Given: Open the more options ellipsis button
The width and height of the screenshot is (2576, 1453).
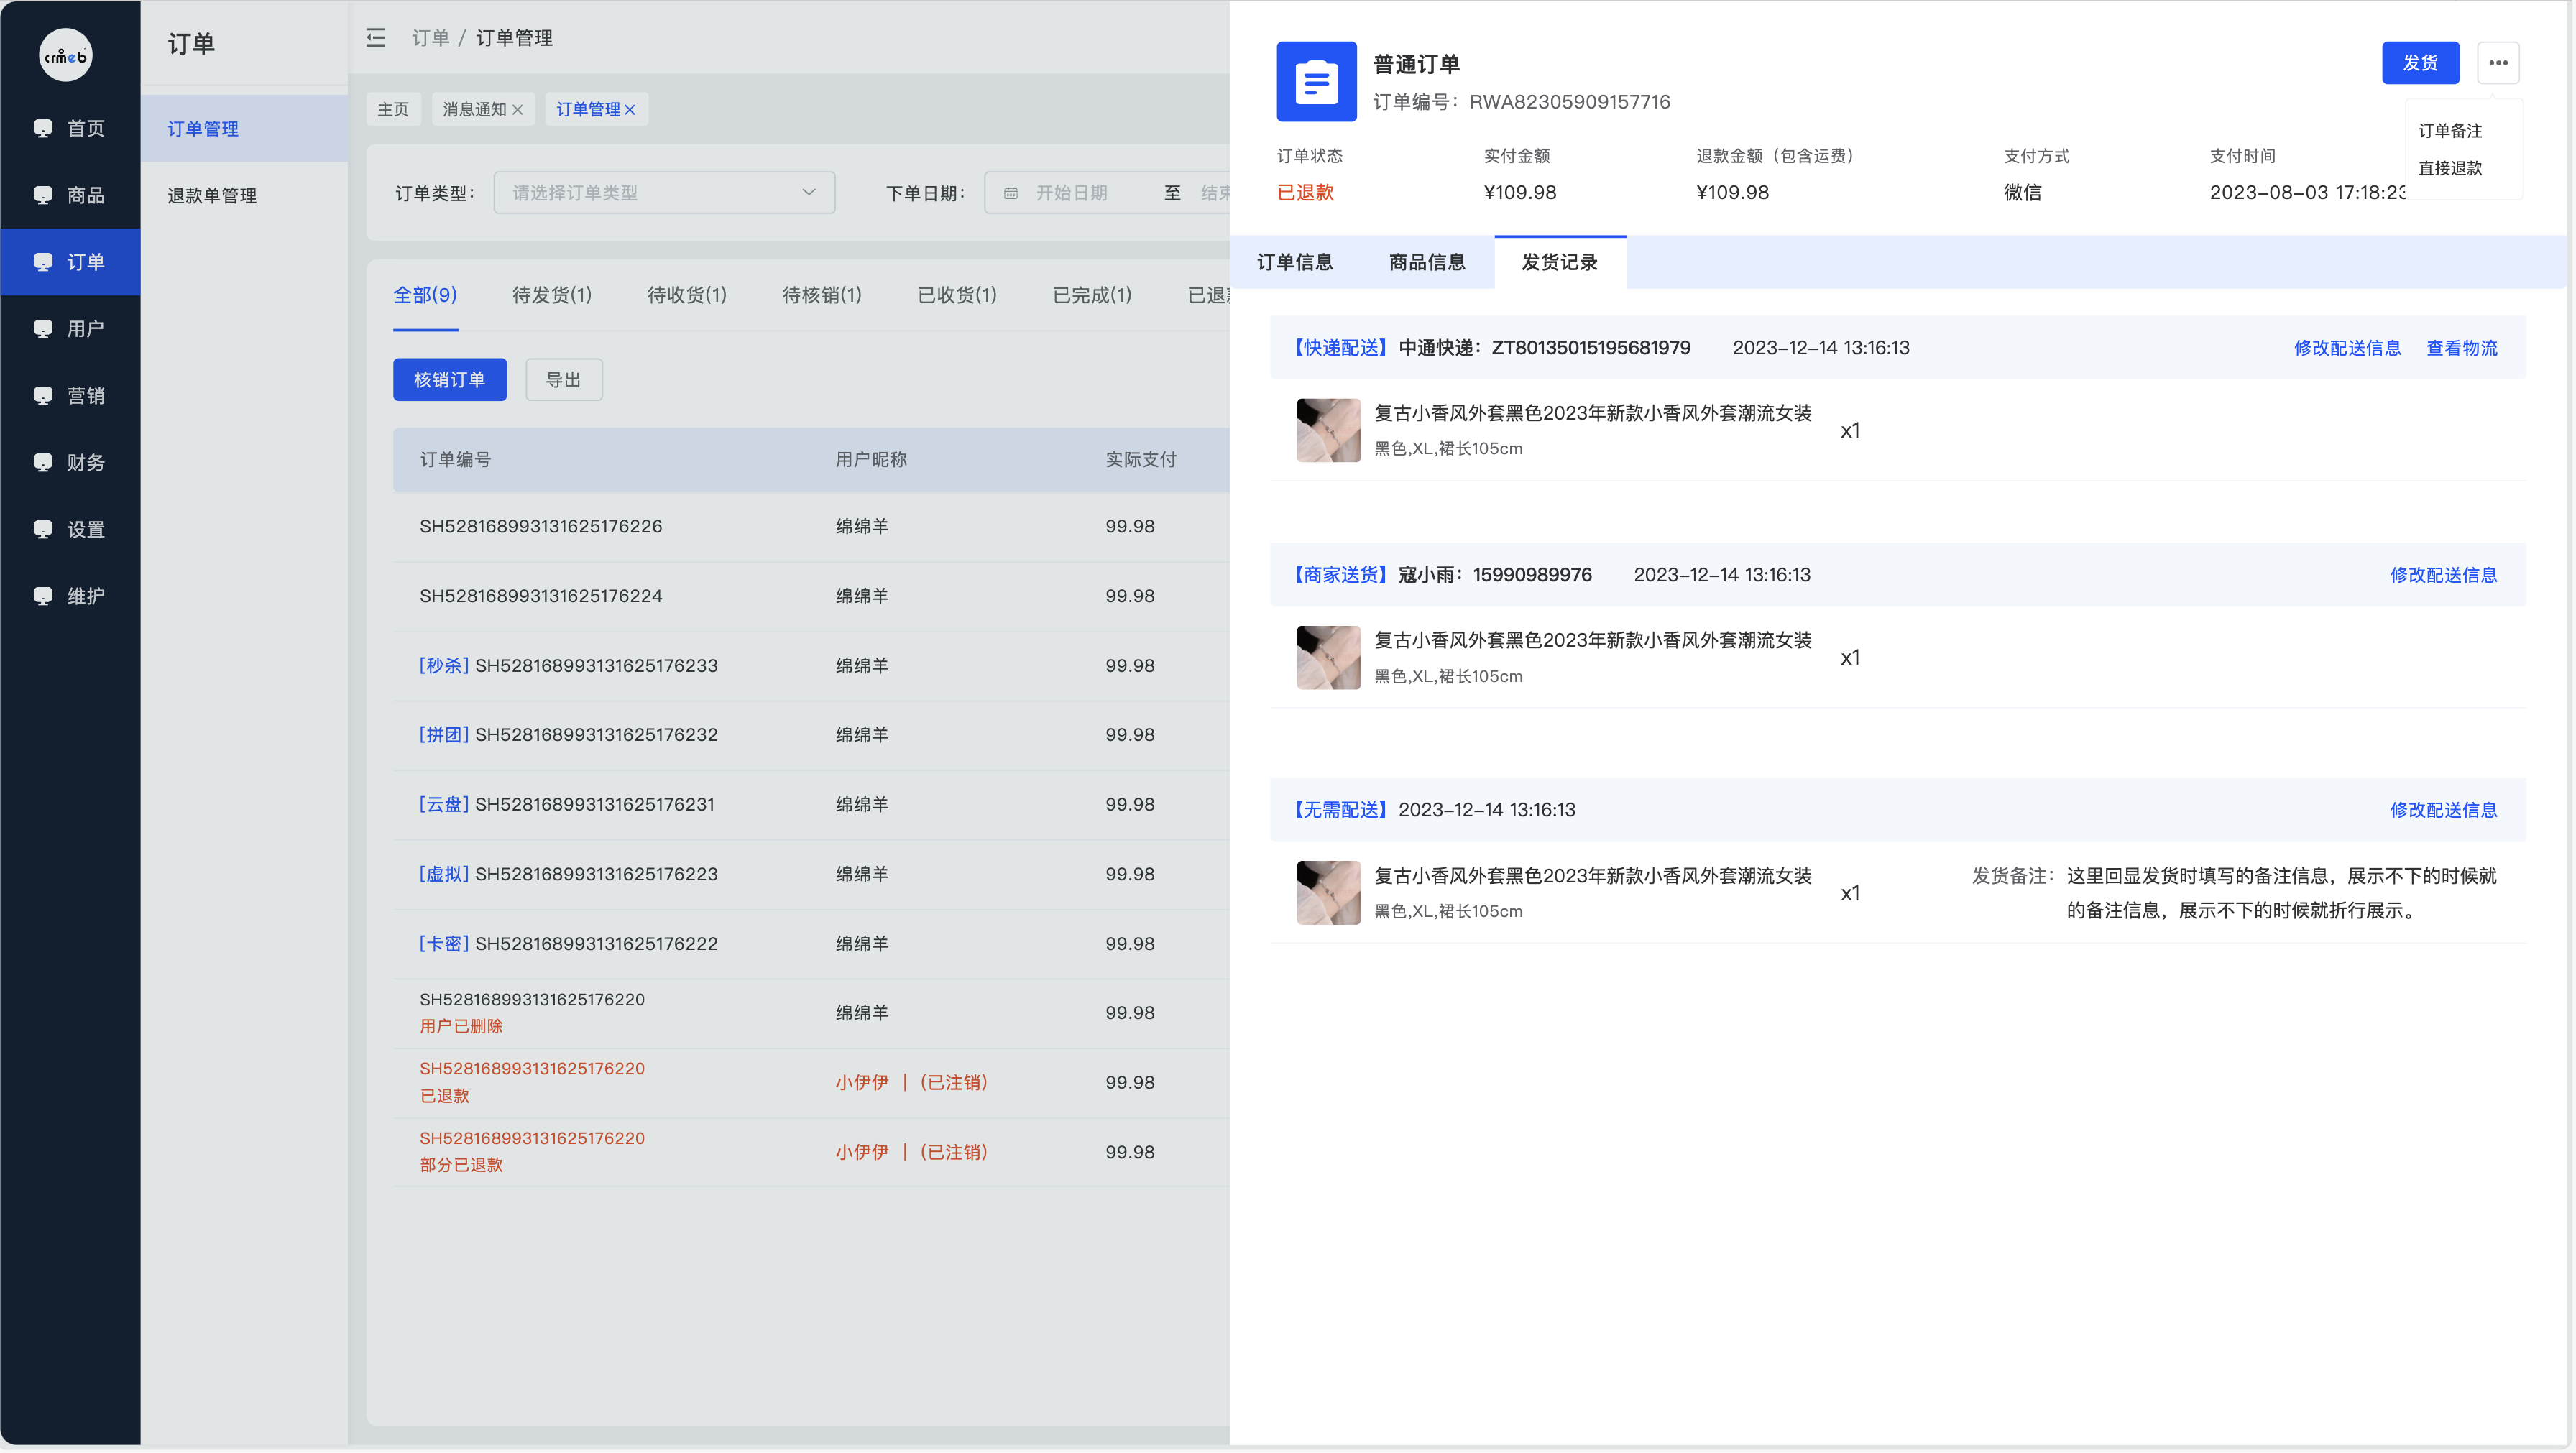Looking at the screenshot, I should click(2497, 63).
